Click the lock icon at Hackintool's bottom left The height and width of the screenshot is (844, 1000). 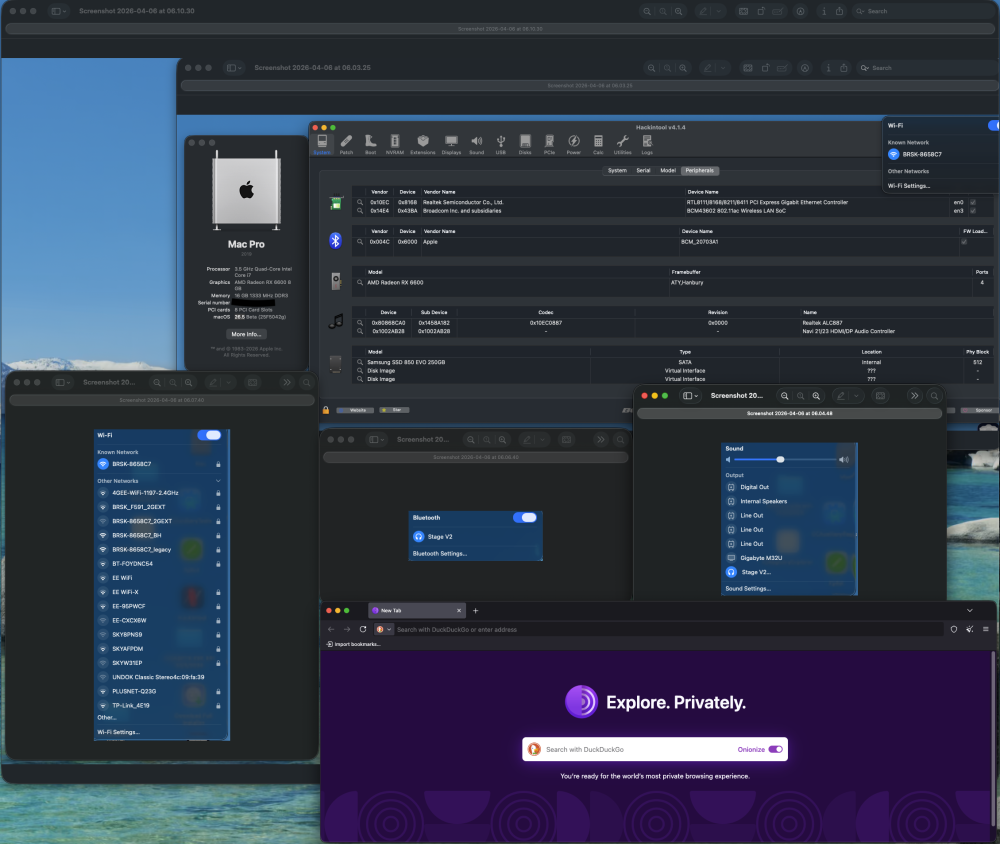(x=326, y=410)
